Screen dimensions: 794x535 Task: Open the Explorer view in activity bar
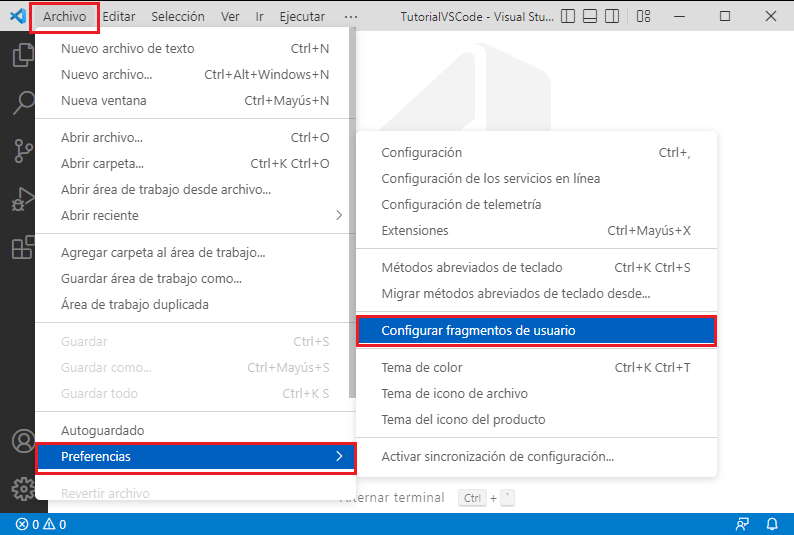tap(23, 55)
